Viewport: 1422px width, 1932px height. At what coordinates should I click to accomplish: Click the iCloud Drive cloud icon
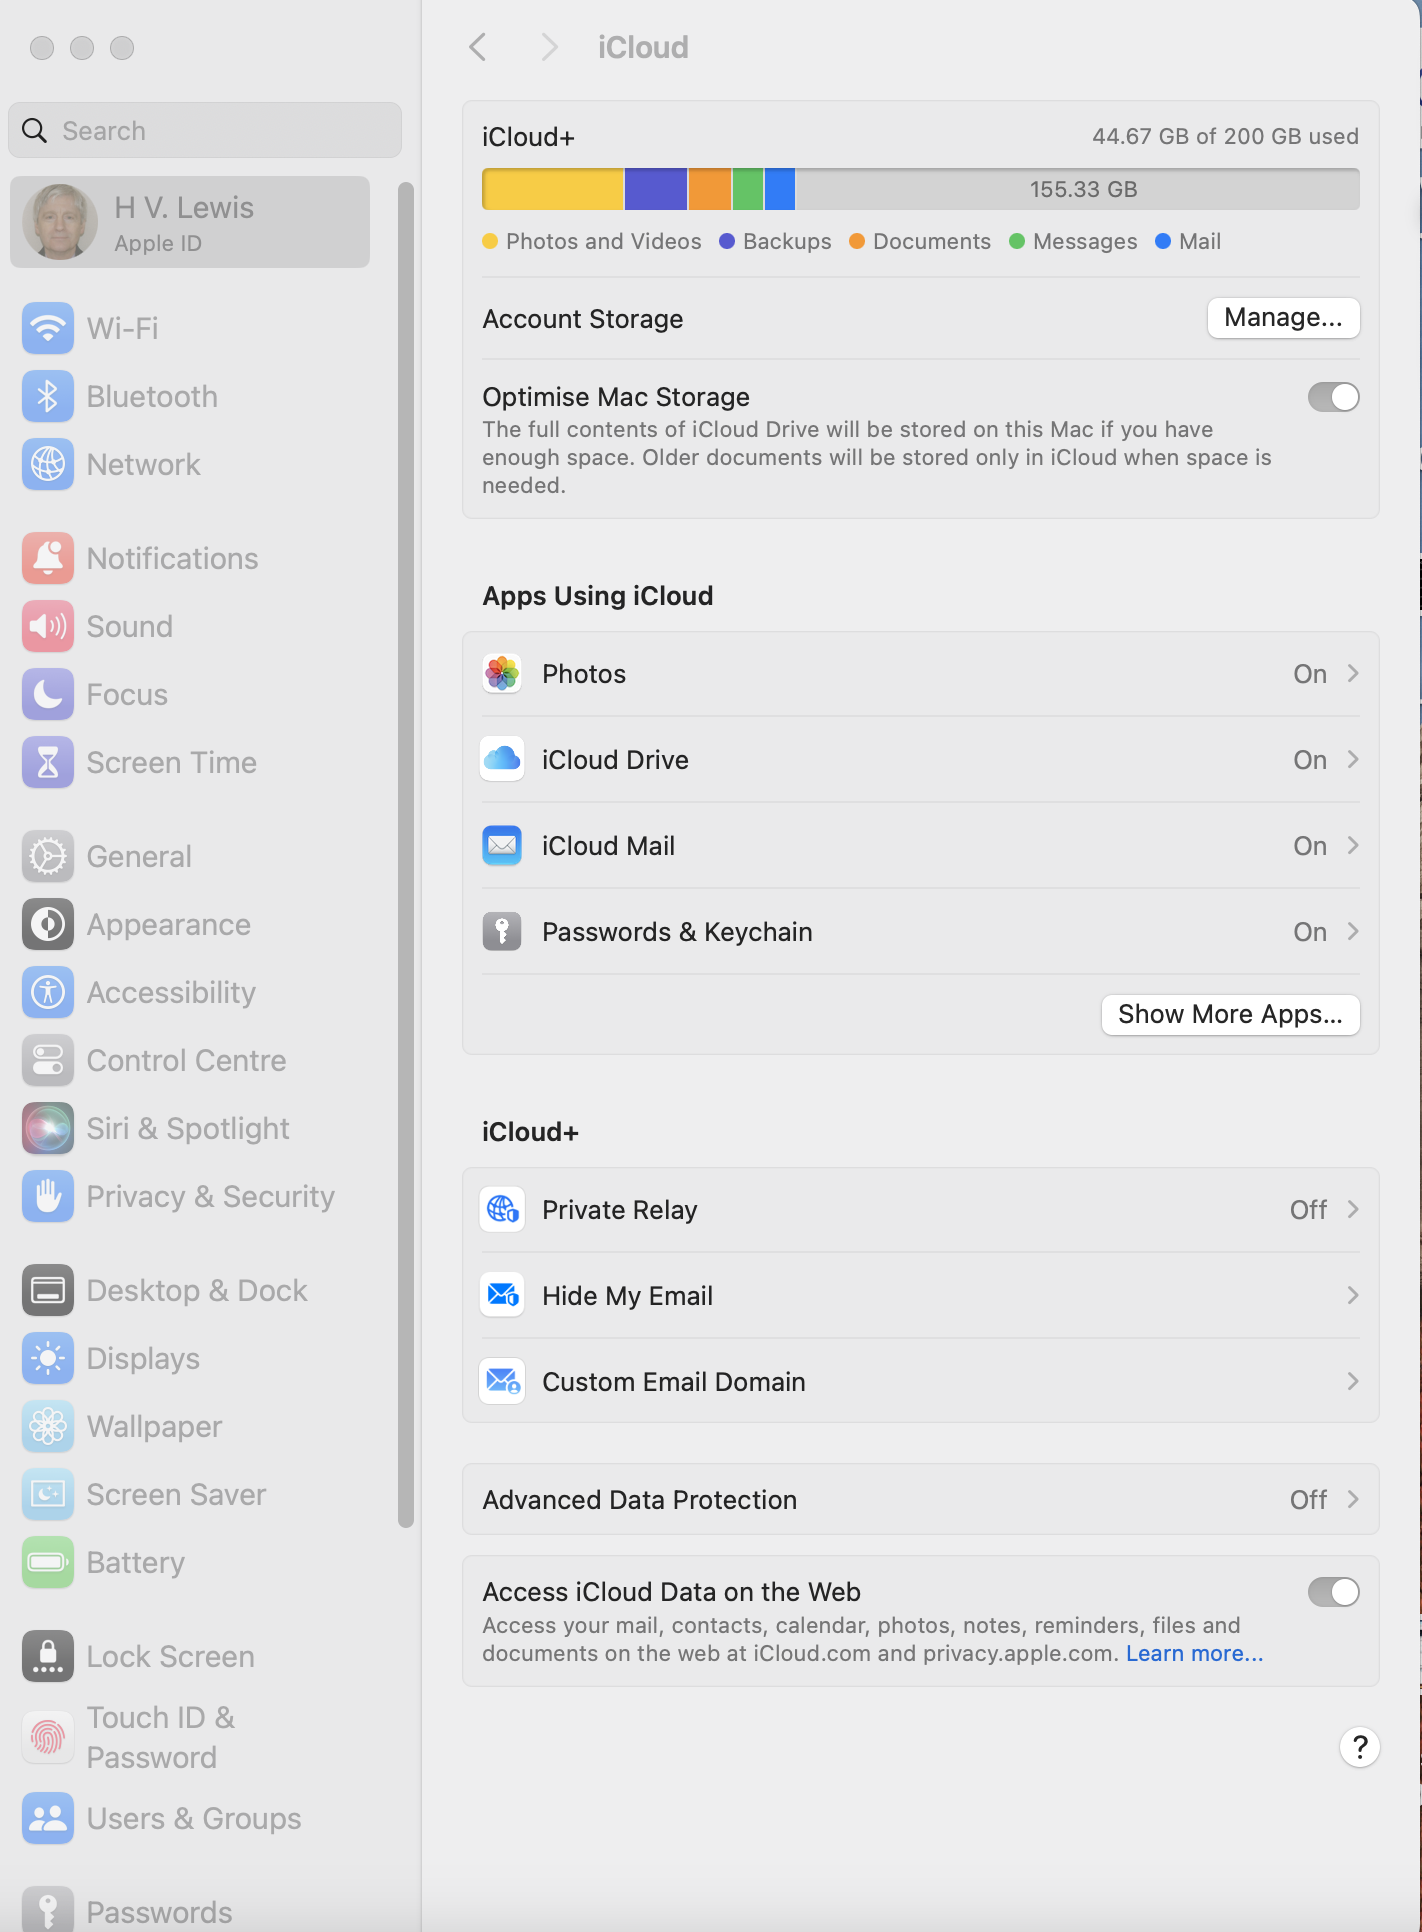[x=502, y=760]
